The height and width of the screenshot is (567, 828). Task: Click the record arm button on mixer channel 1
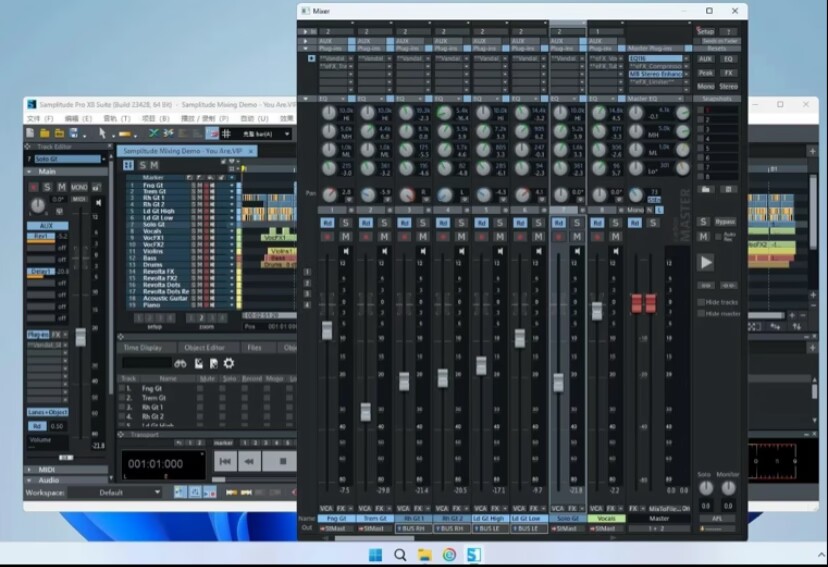point(327,237)
